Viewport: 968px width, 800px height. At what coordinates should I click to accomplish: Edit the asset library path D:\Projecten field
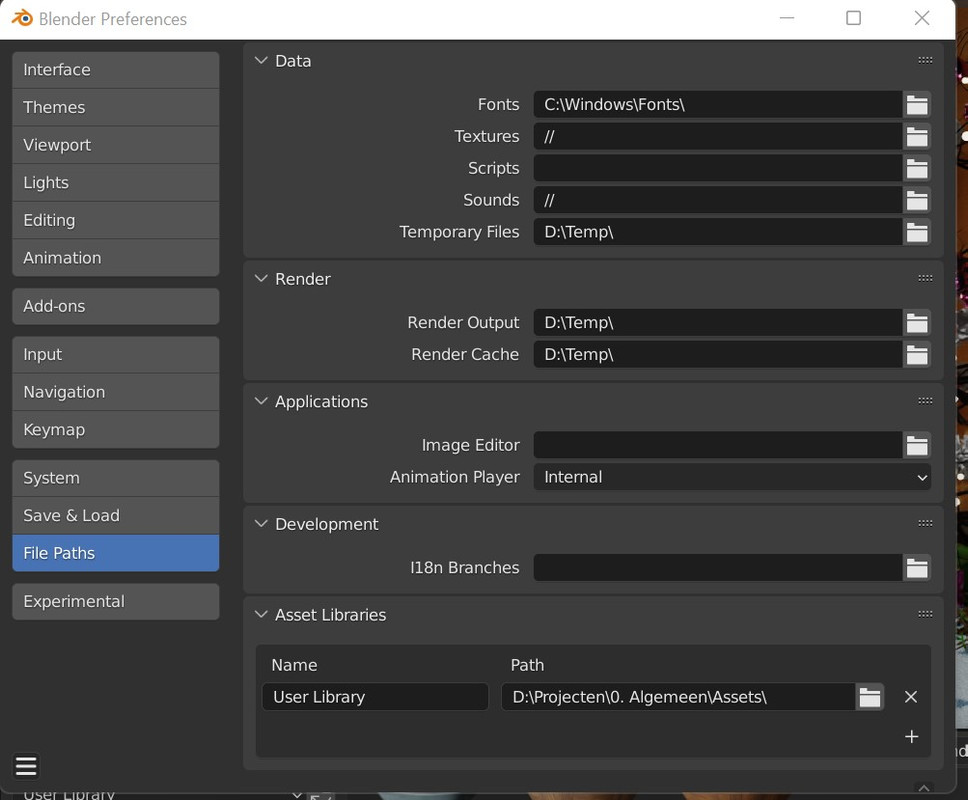[x=678, y=697]
